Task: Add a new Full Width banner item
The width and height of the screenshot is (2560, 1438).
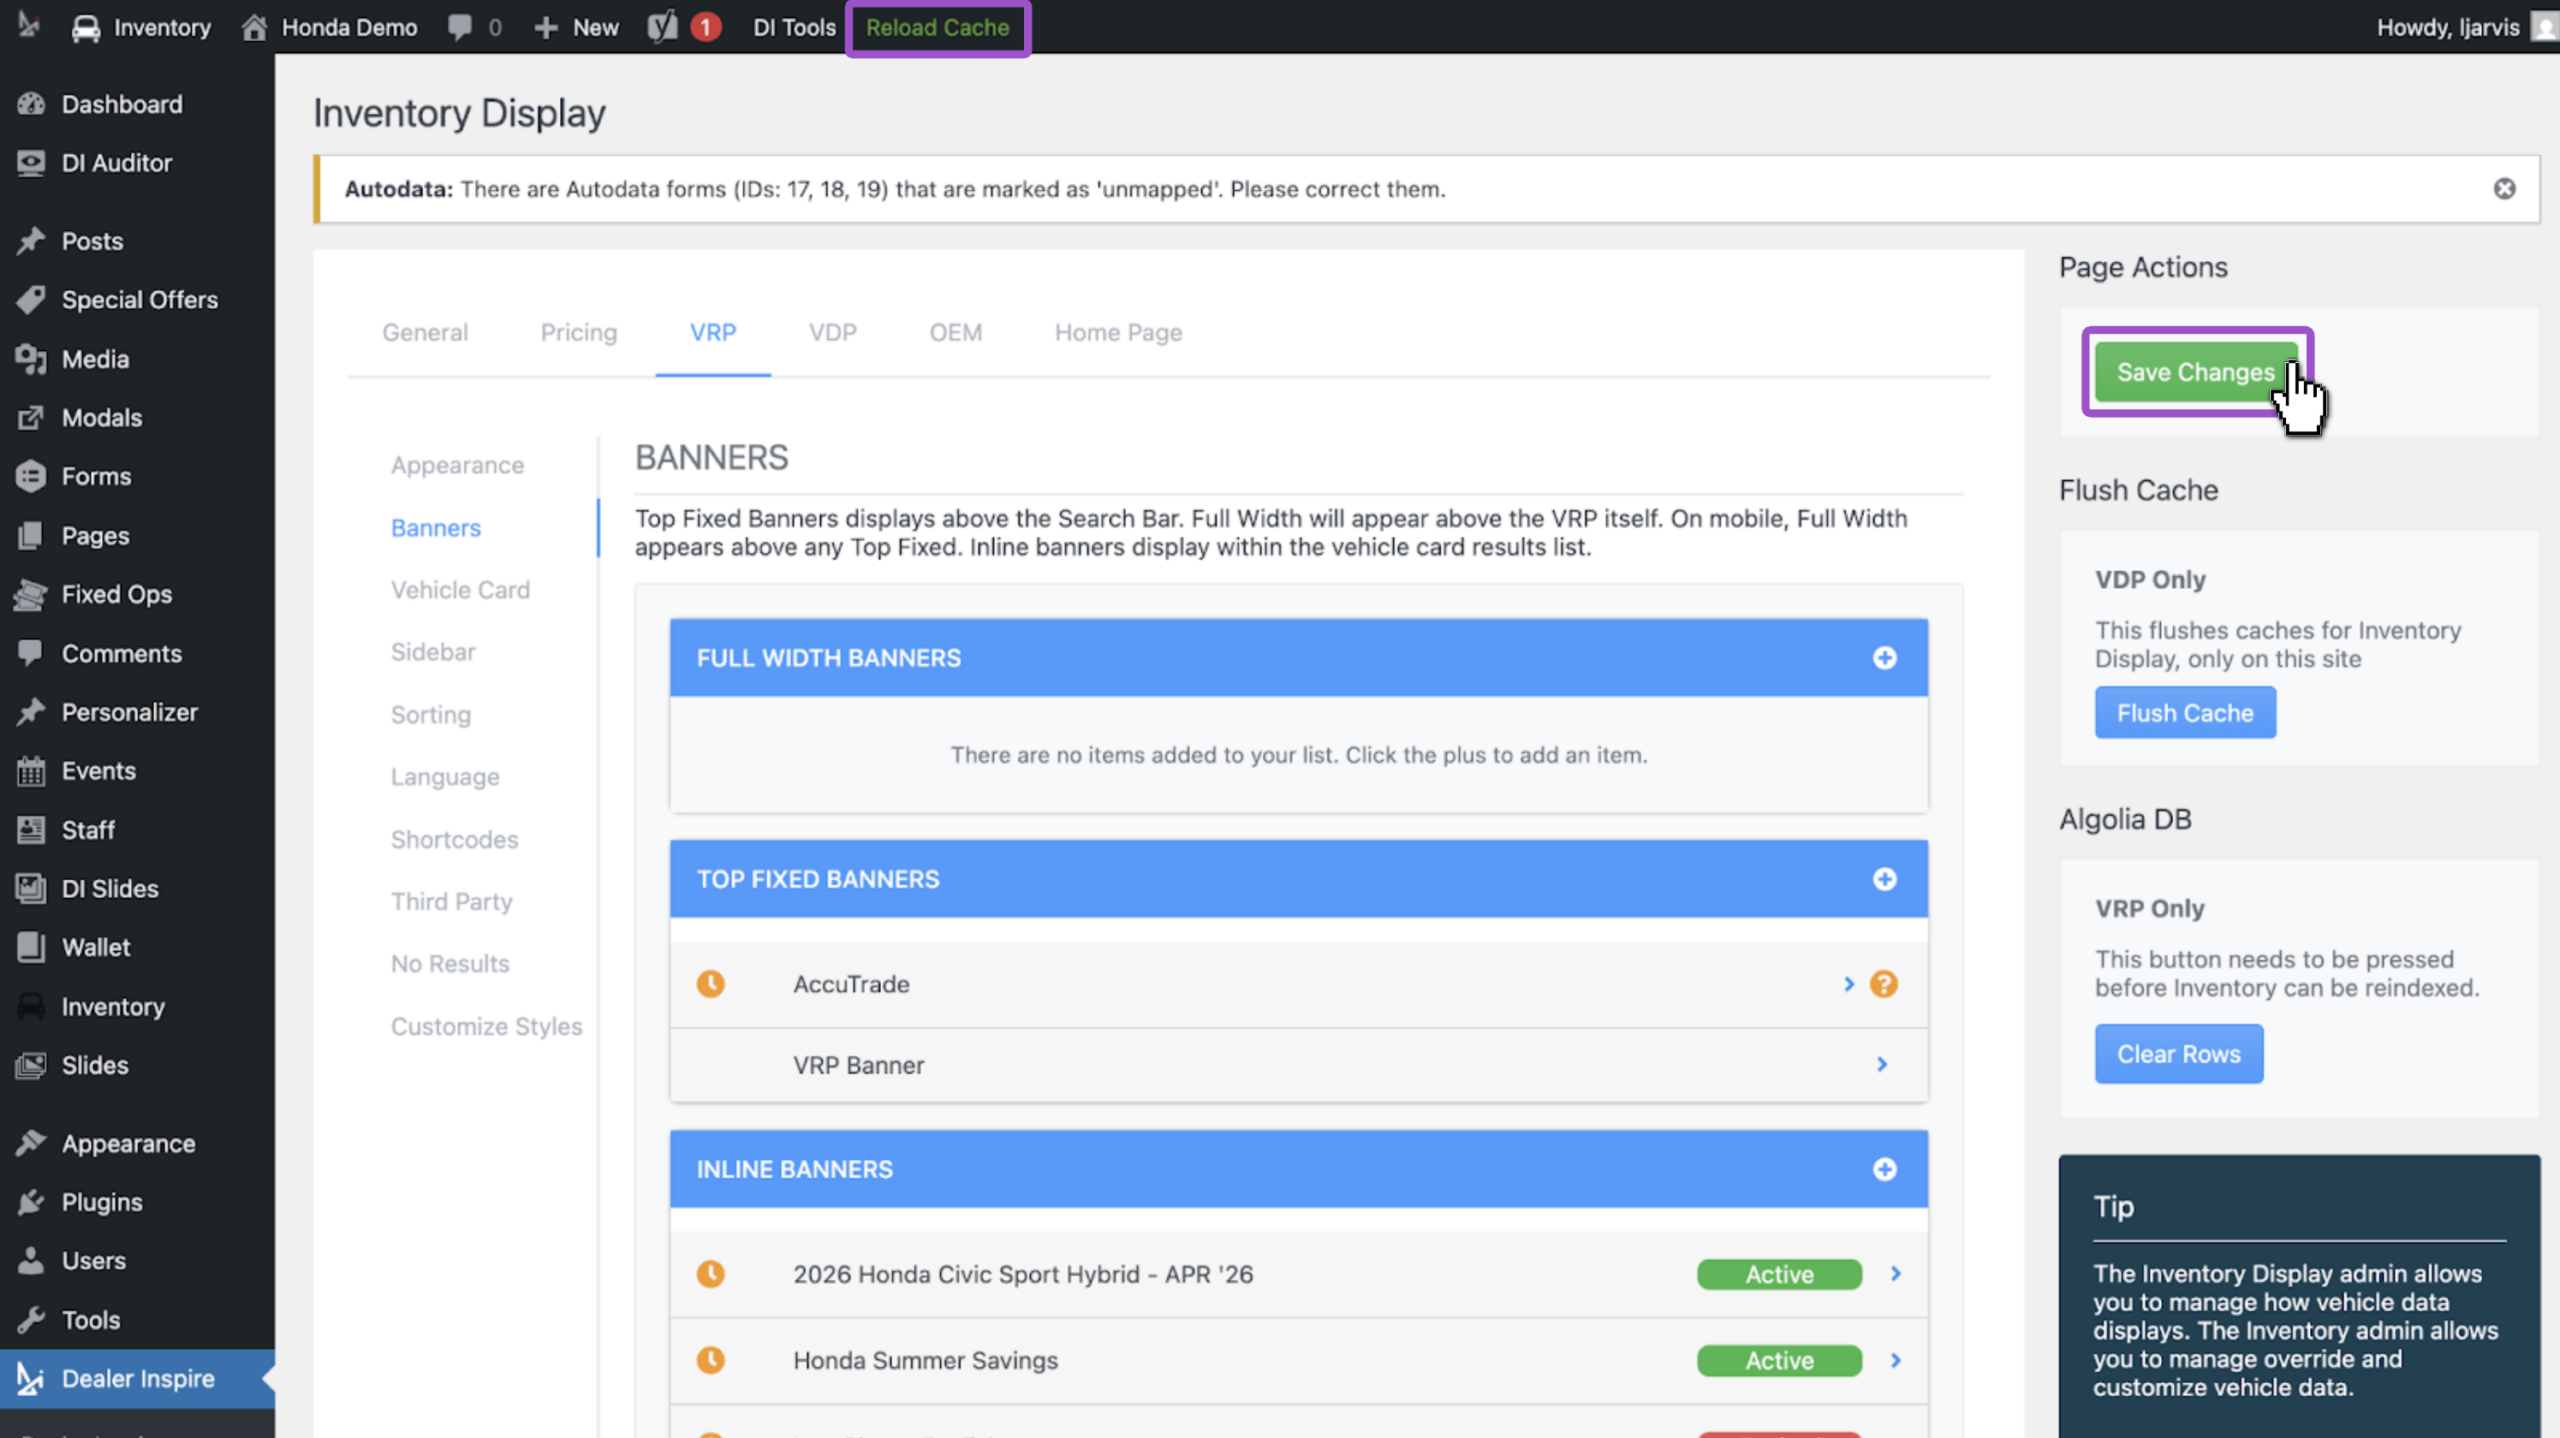Action: point(1884,658)
